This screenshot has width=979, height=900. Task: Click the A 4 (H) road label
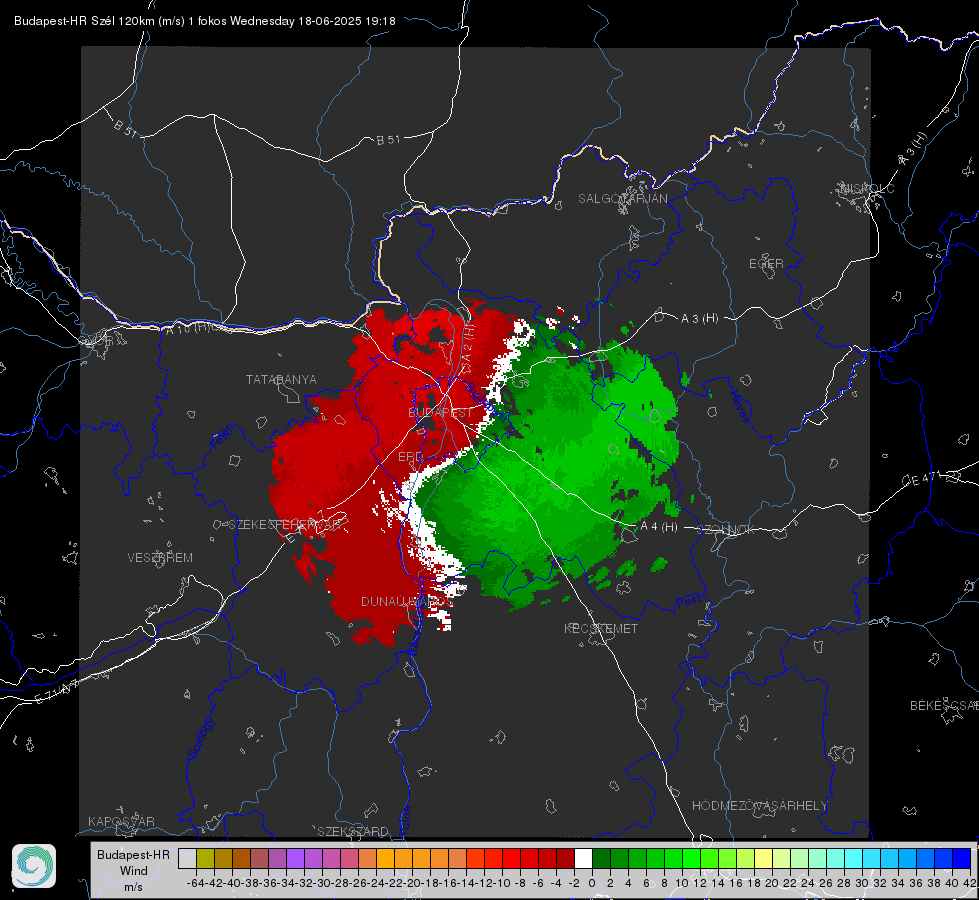point(659,527)
